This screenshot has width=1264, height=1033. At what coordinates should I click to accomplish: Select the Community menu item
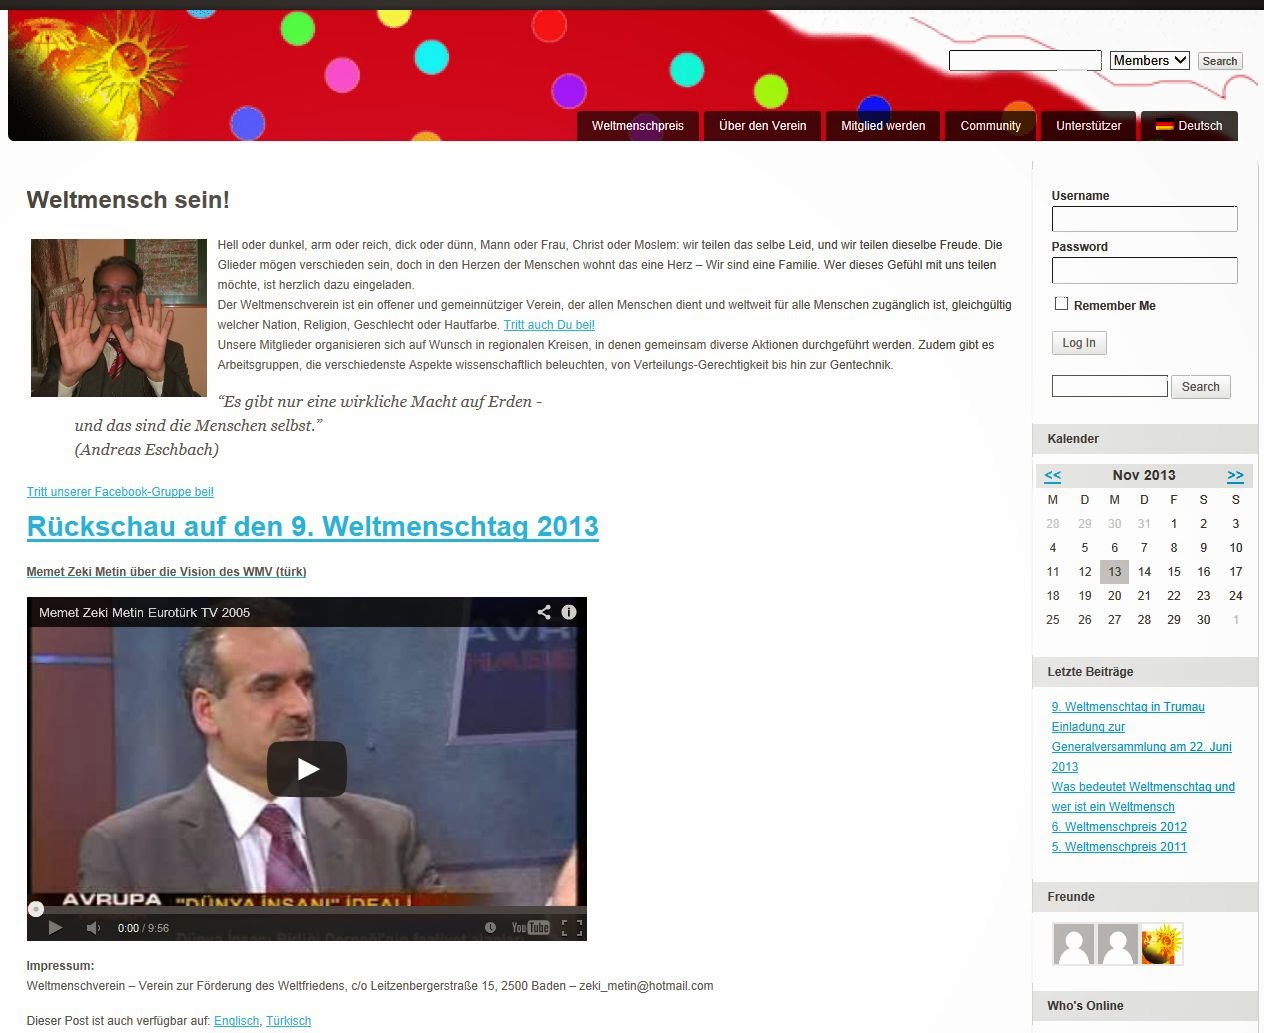[x=990, y=126]
